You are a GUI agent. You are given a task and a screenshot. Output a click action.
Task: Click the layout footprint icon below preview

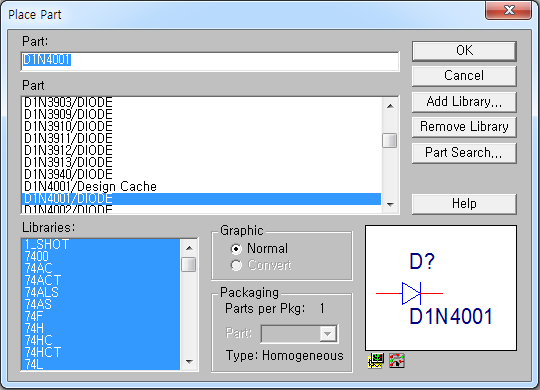pos(397,361)
